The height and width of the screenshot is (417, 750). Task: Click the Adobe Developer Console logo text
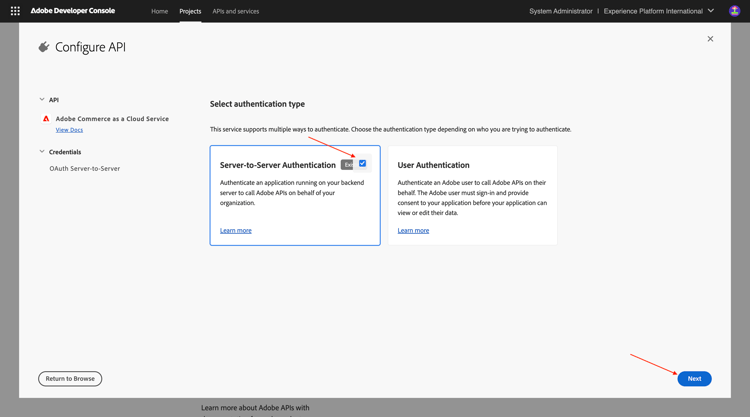tap(73, 11)
